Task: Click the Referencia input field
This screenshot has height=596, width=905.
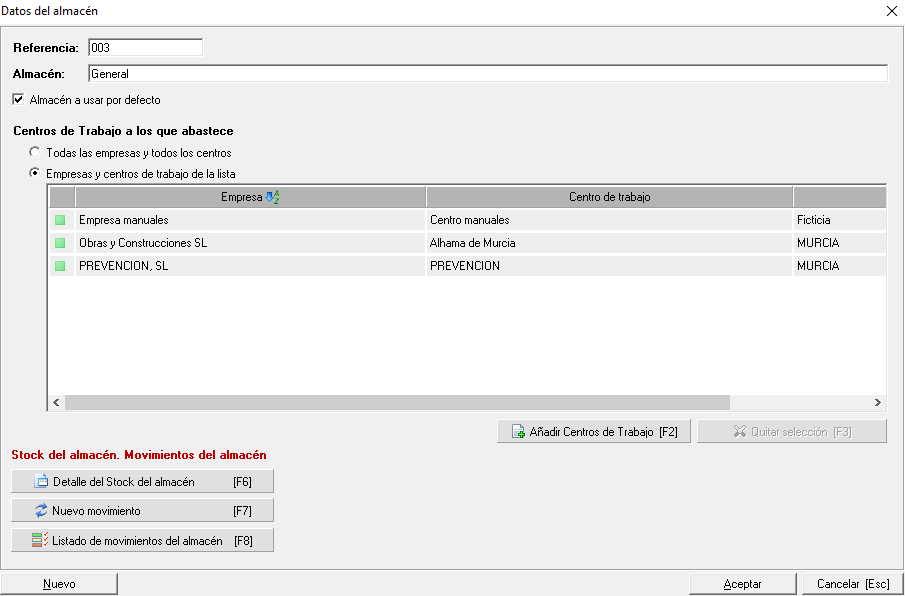Action: click(x=145, y=48)
